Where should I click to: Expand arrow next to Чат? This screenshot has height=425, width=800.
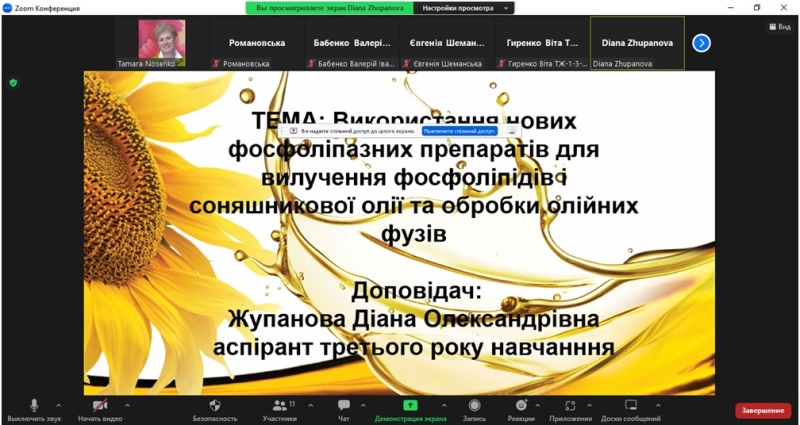(x=363, y=406)
